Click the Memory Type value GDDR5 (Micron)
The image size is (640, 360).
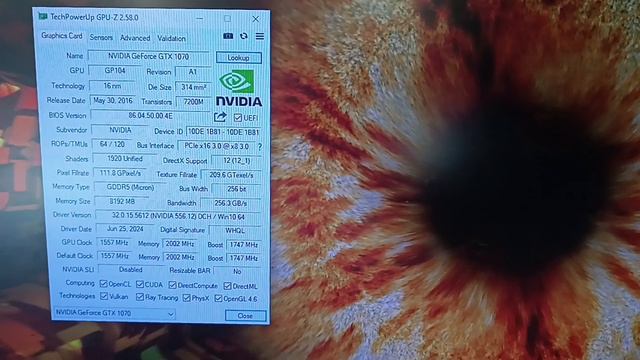click(130, 187)
